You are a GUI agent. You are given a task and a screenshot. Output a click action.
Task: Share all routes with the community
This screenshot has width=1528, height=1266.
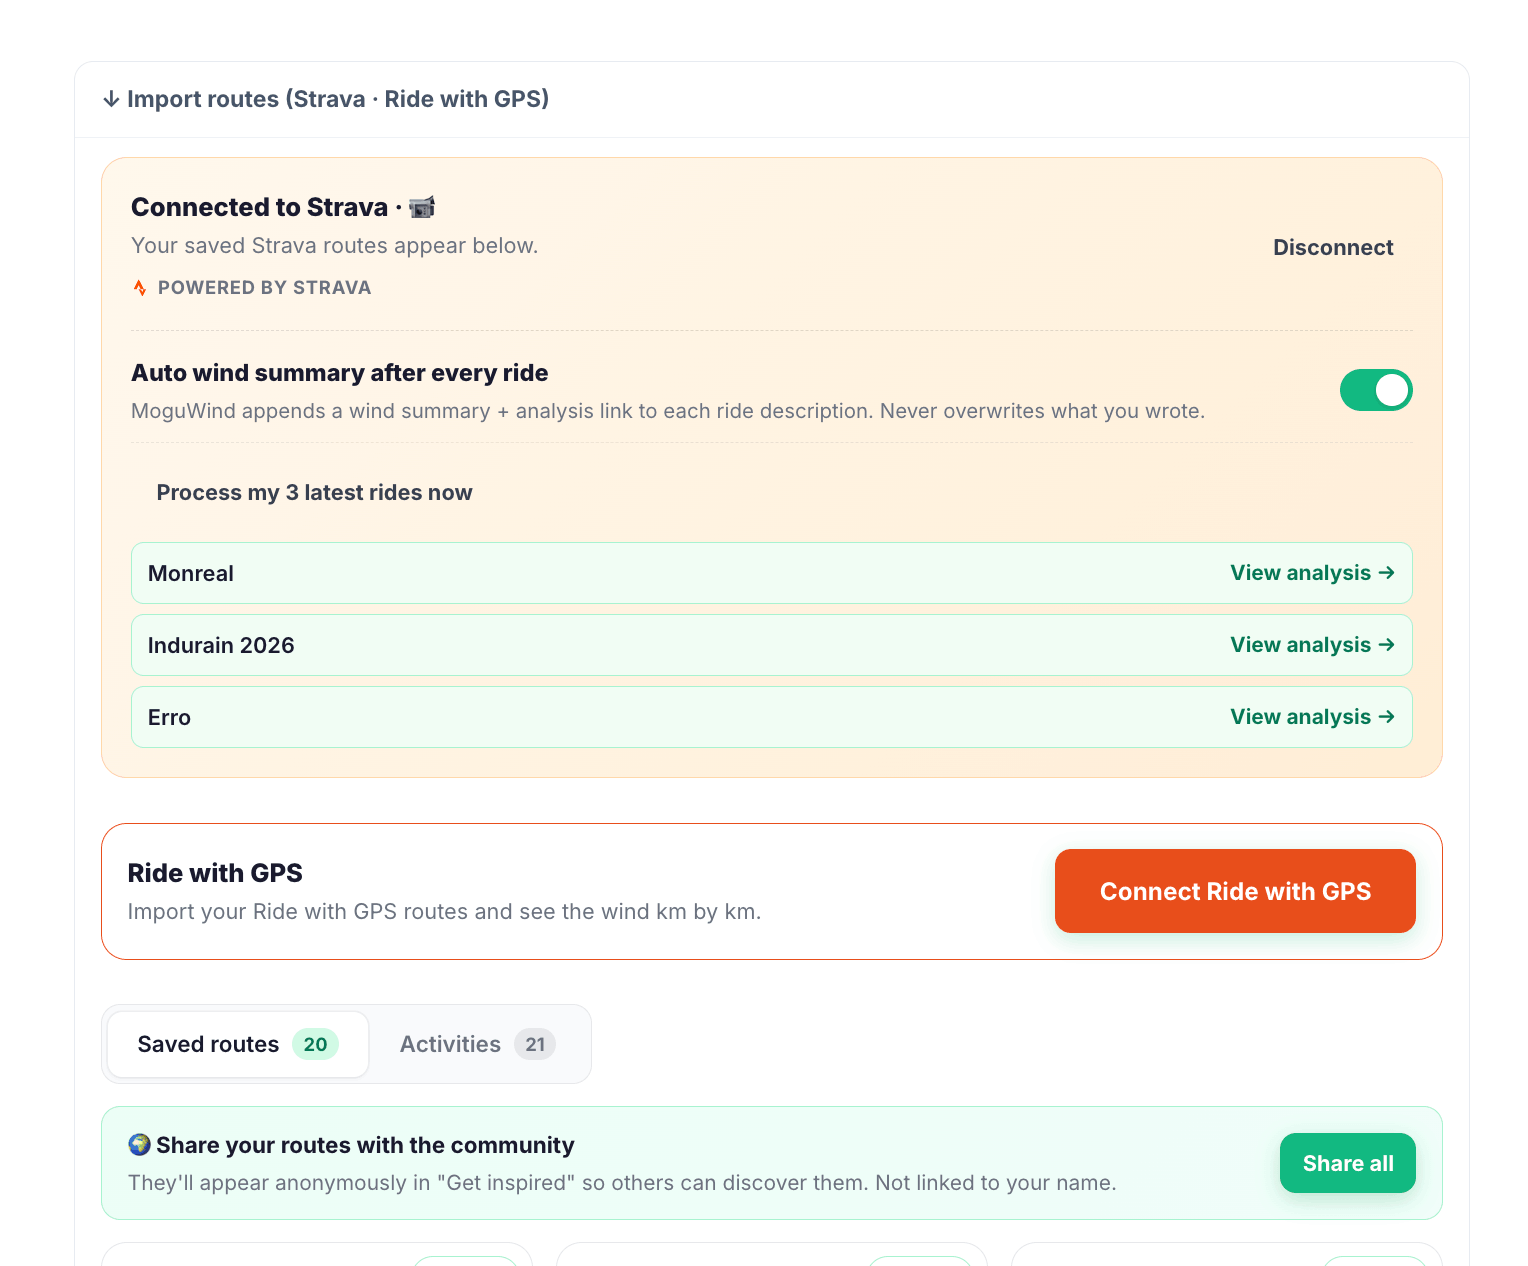click(1347, 1163)
